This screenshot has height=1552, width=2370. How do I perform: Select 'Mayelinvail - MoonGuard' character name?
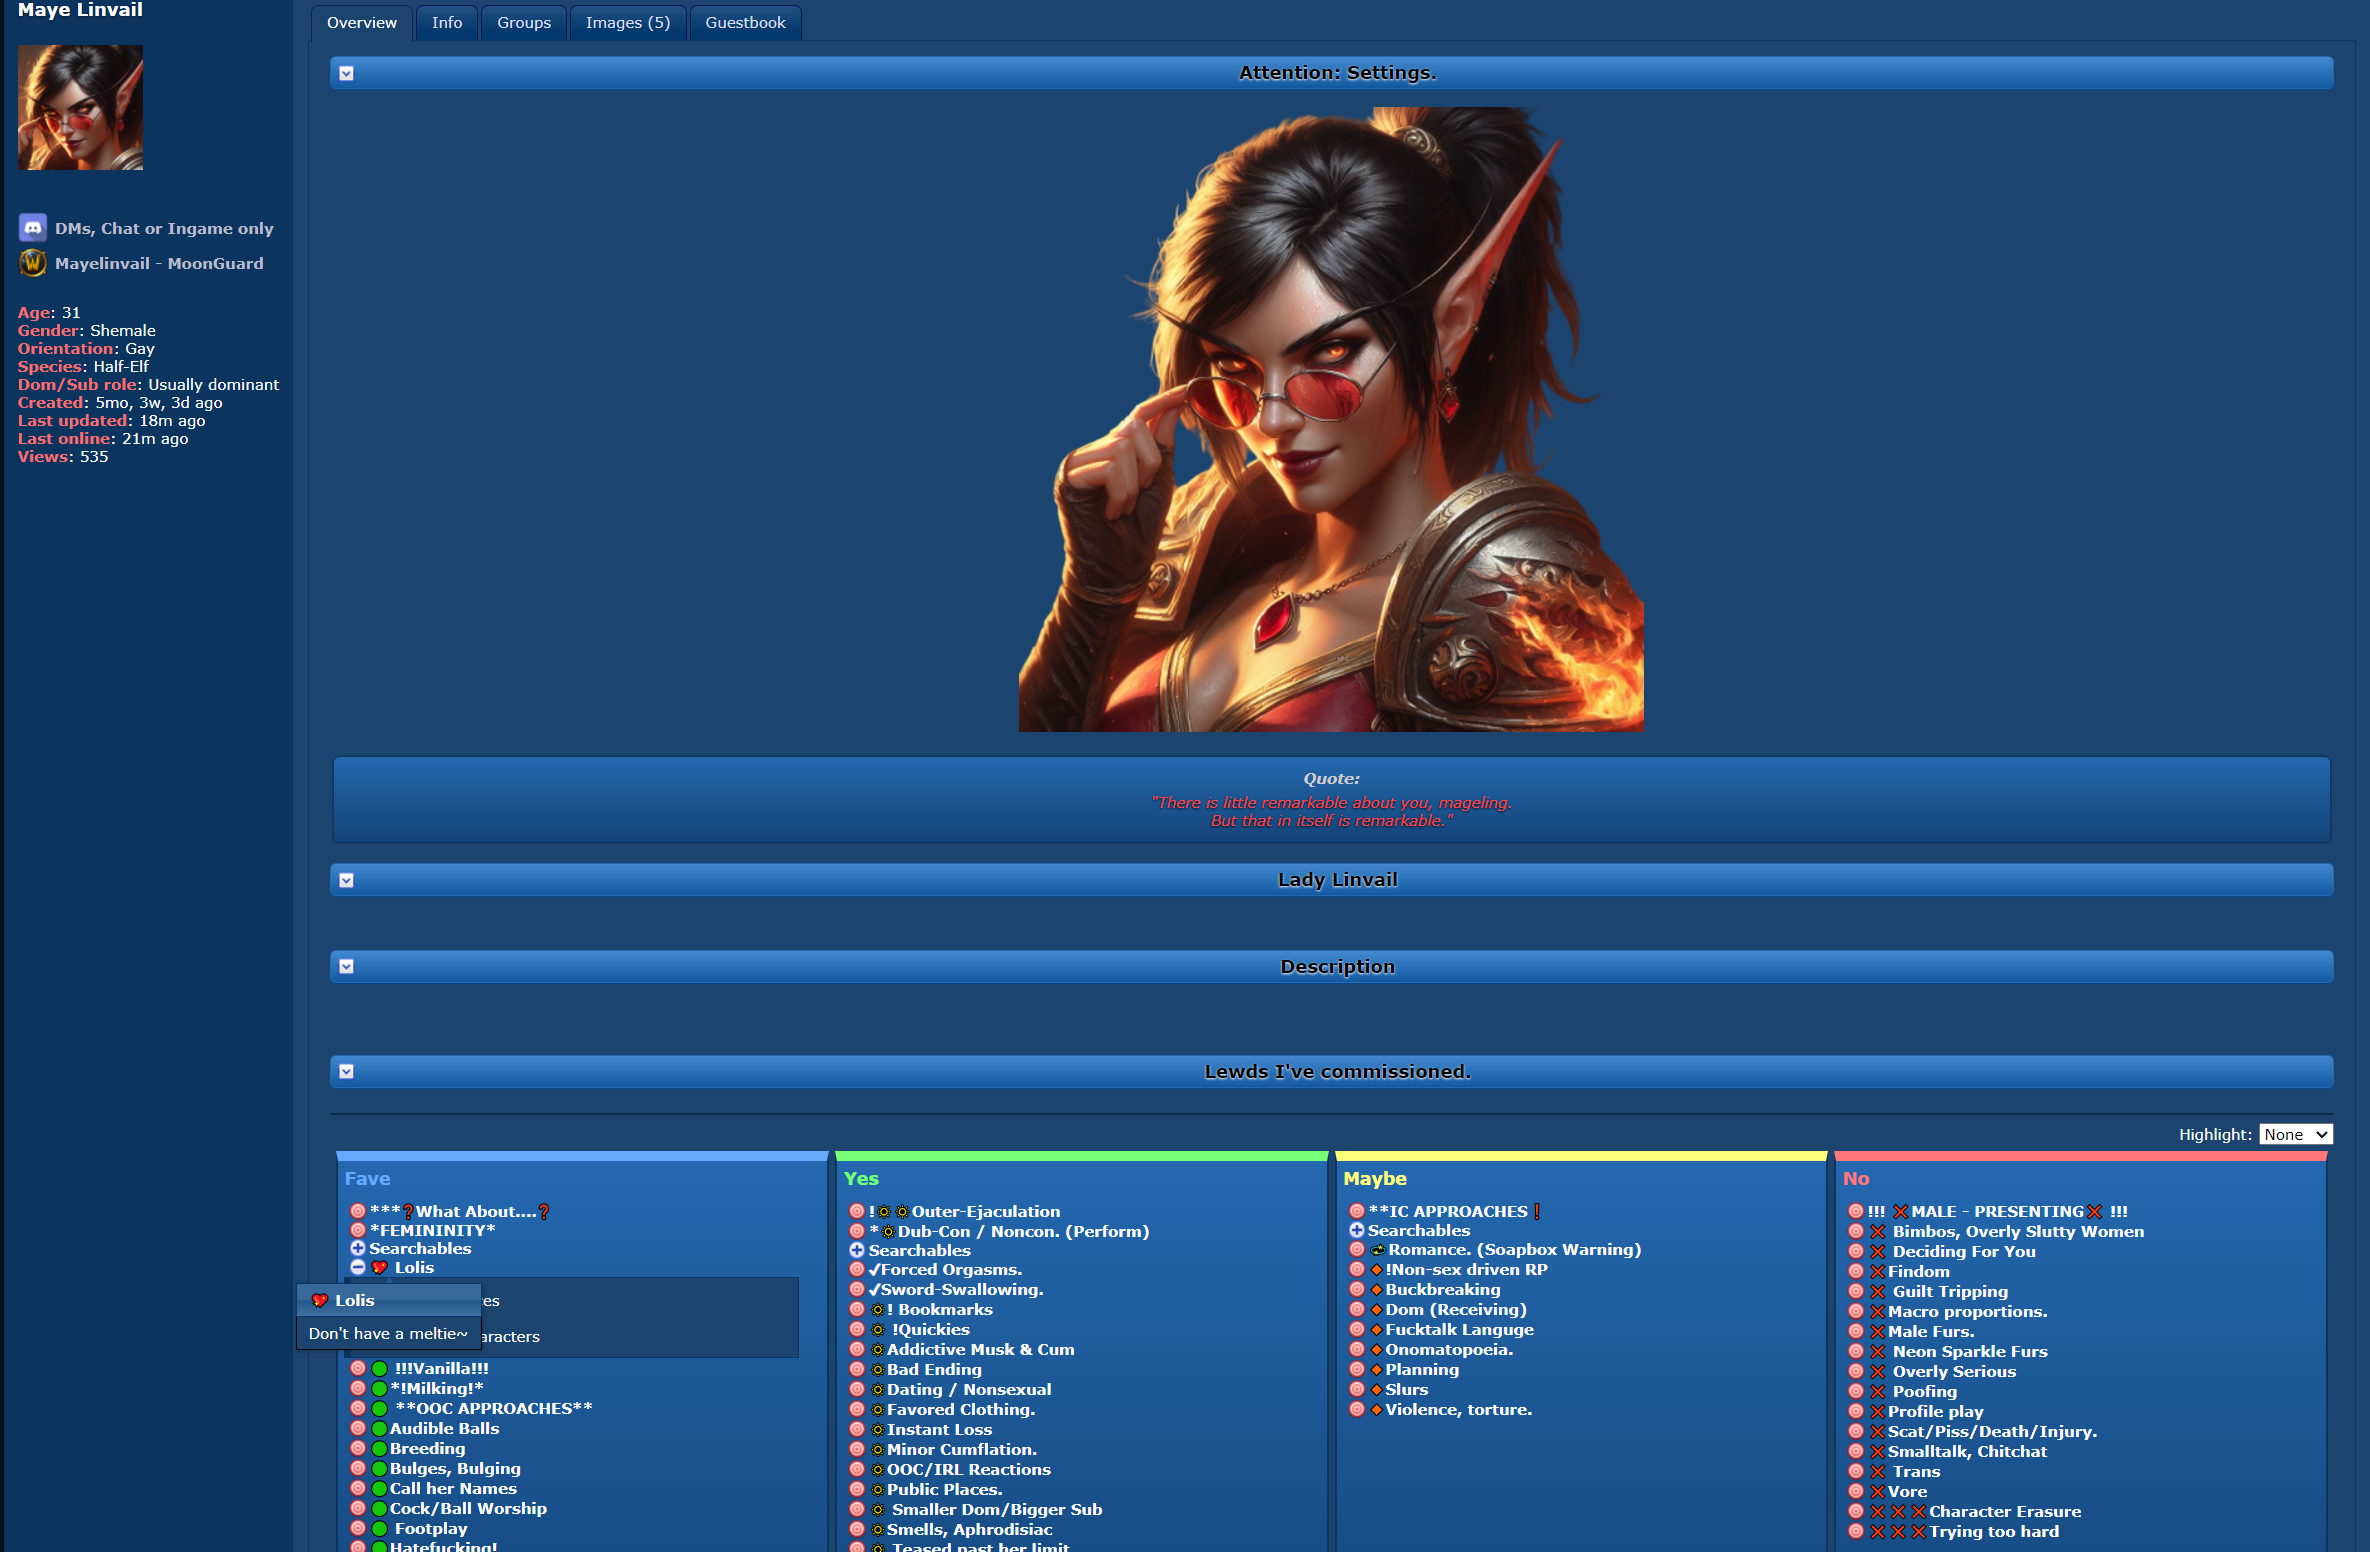pyautogui.click(x=159, y=263)
